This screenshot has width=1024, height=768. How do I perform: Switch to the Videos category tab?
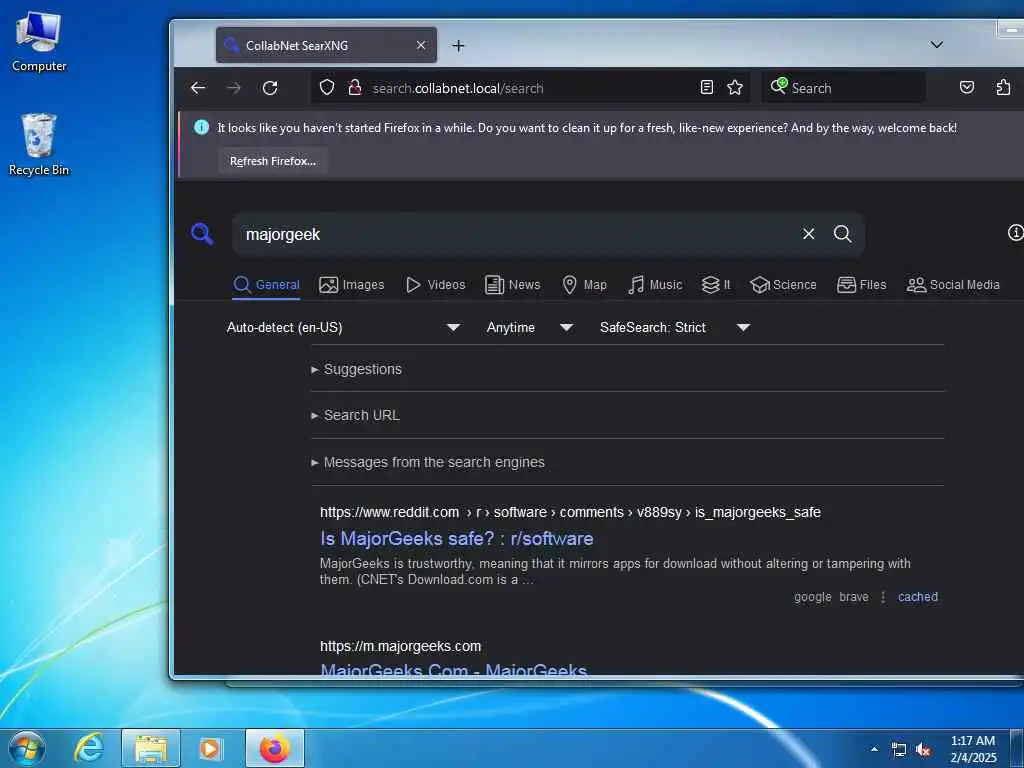(x=436, y=285)
